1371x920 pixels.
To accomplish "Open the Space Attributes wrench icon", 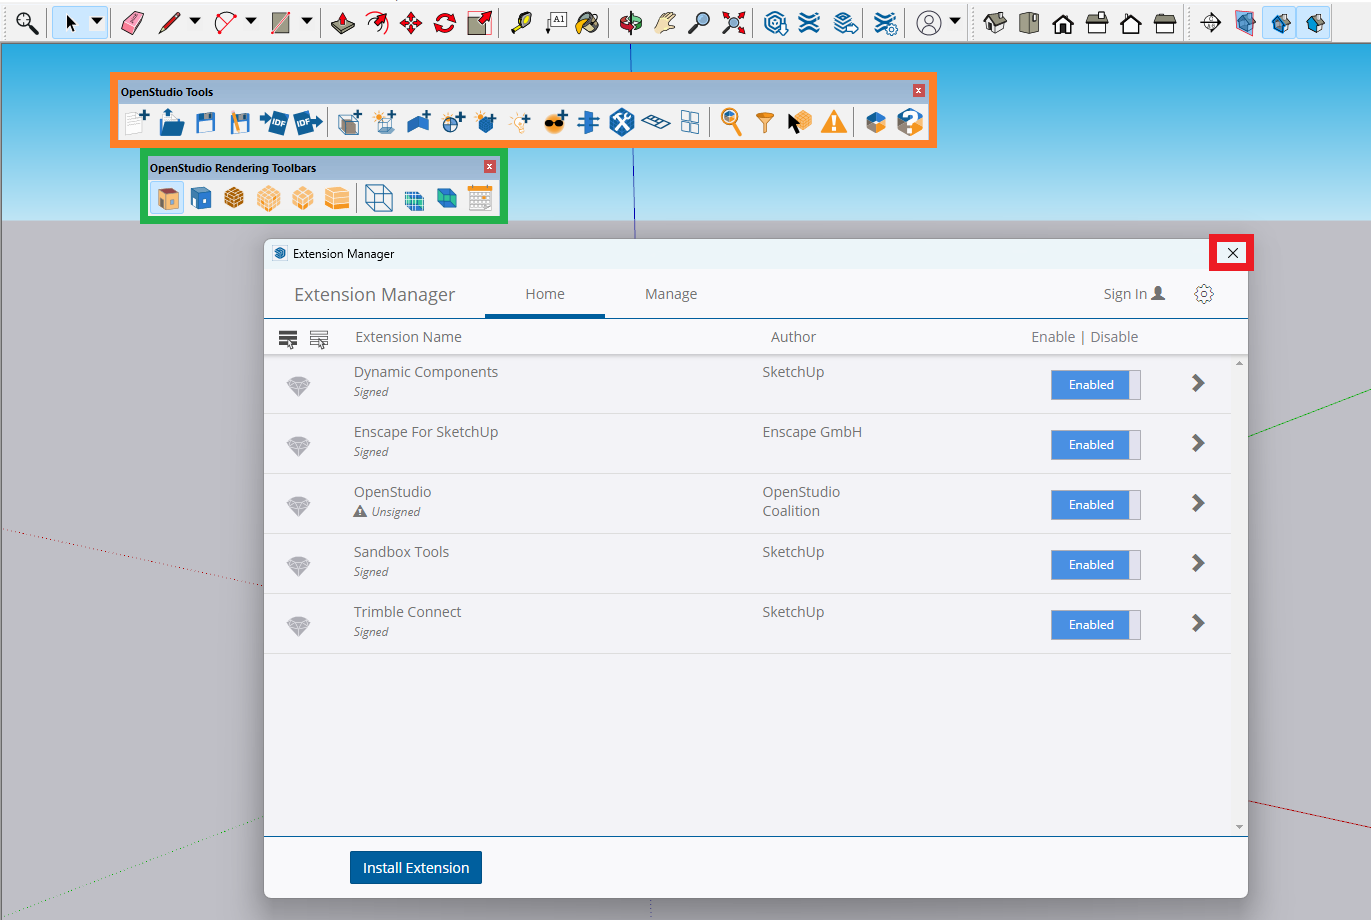I will pos(622,122).
